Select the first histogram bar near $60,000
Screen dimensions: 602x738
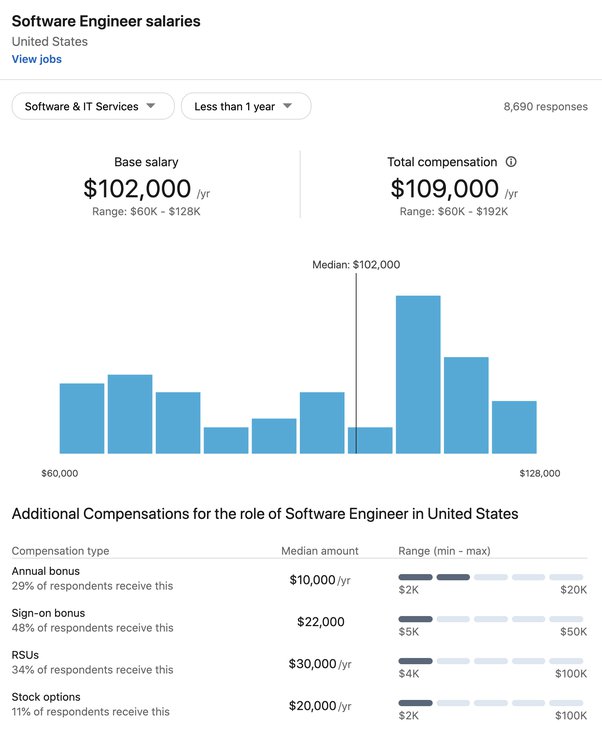tap(82, 418)
